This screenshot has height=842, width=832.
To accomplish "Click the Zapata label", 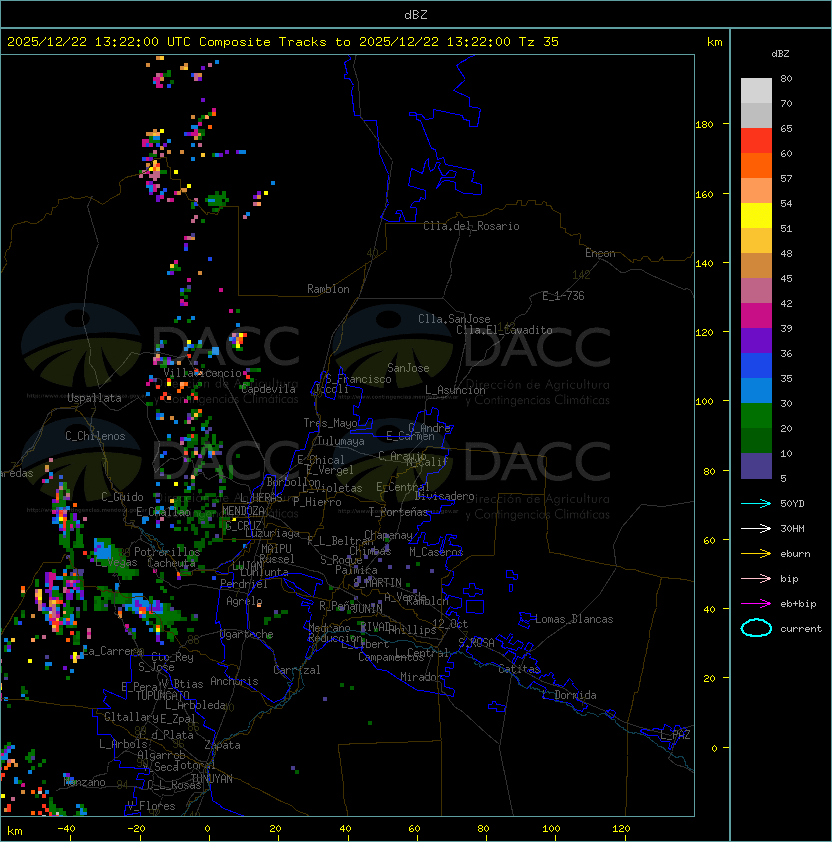I will [x=222, y=745].
